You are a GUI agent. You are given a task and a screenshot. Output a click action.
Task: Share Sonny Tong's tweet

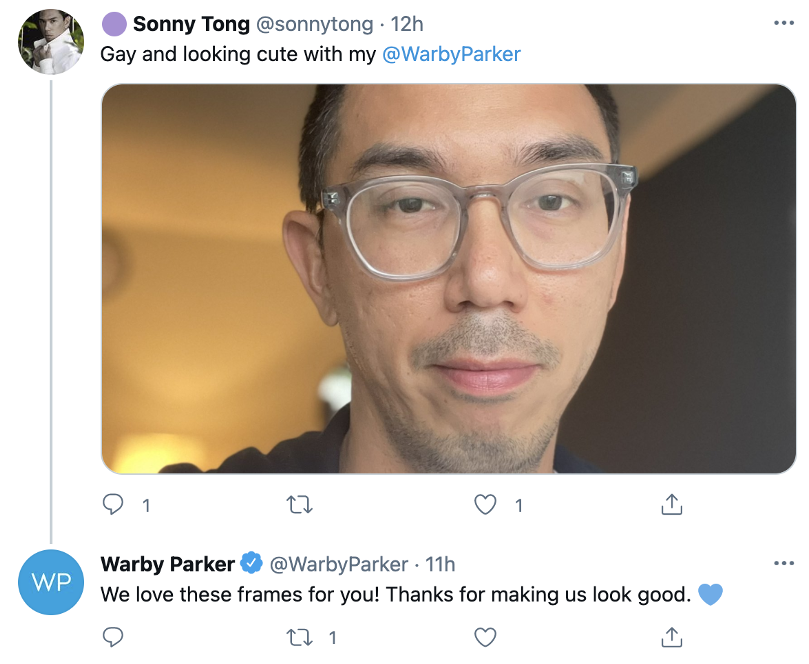click(x=673, y=505)
